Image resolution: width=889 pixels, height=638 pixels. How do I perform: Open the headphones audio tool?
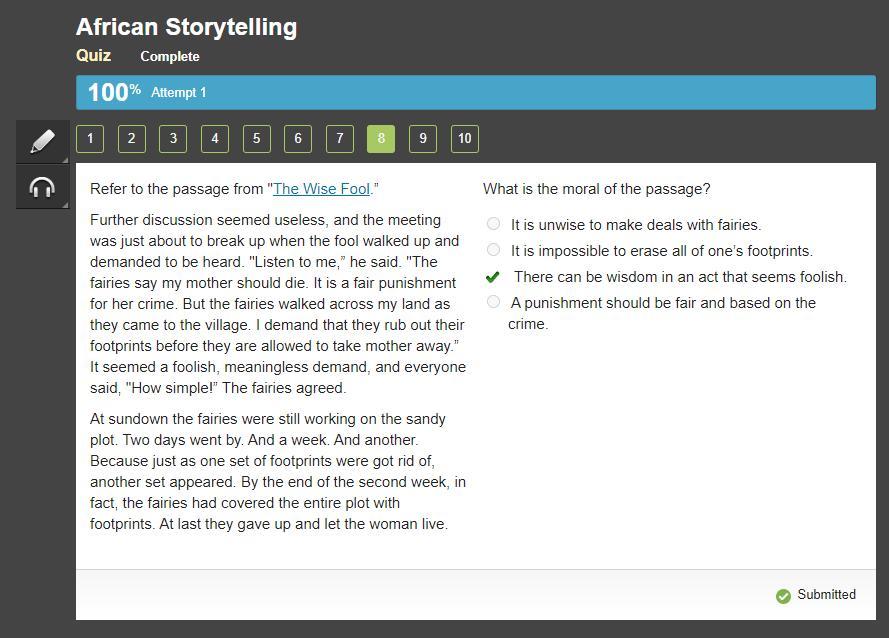point(42,187)
